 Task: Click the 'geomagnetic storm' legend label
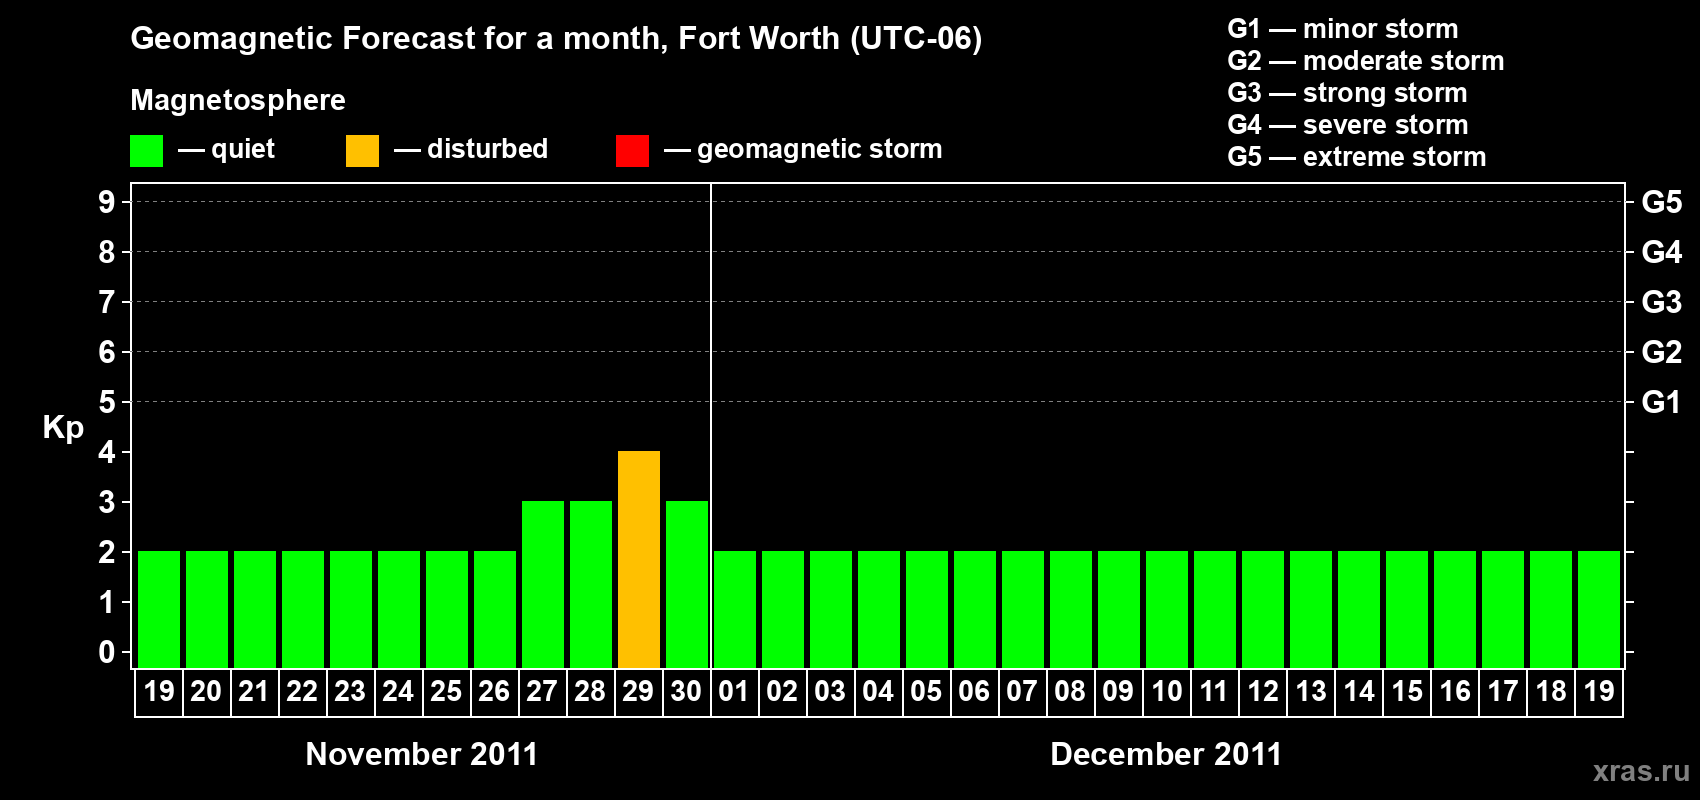pyautogui.click(x=819, y=149)
